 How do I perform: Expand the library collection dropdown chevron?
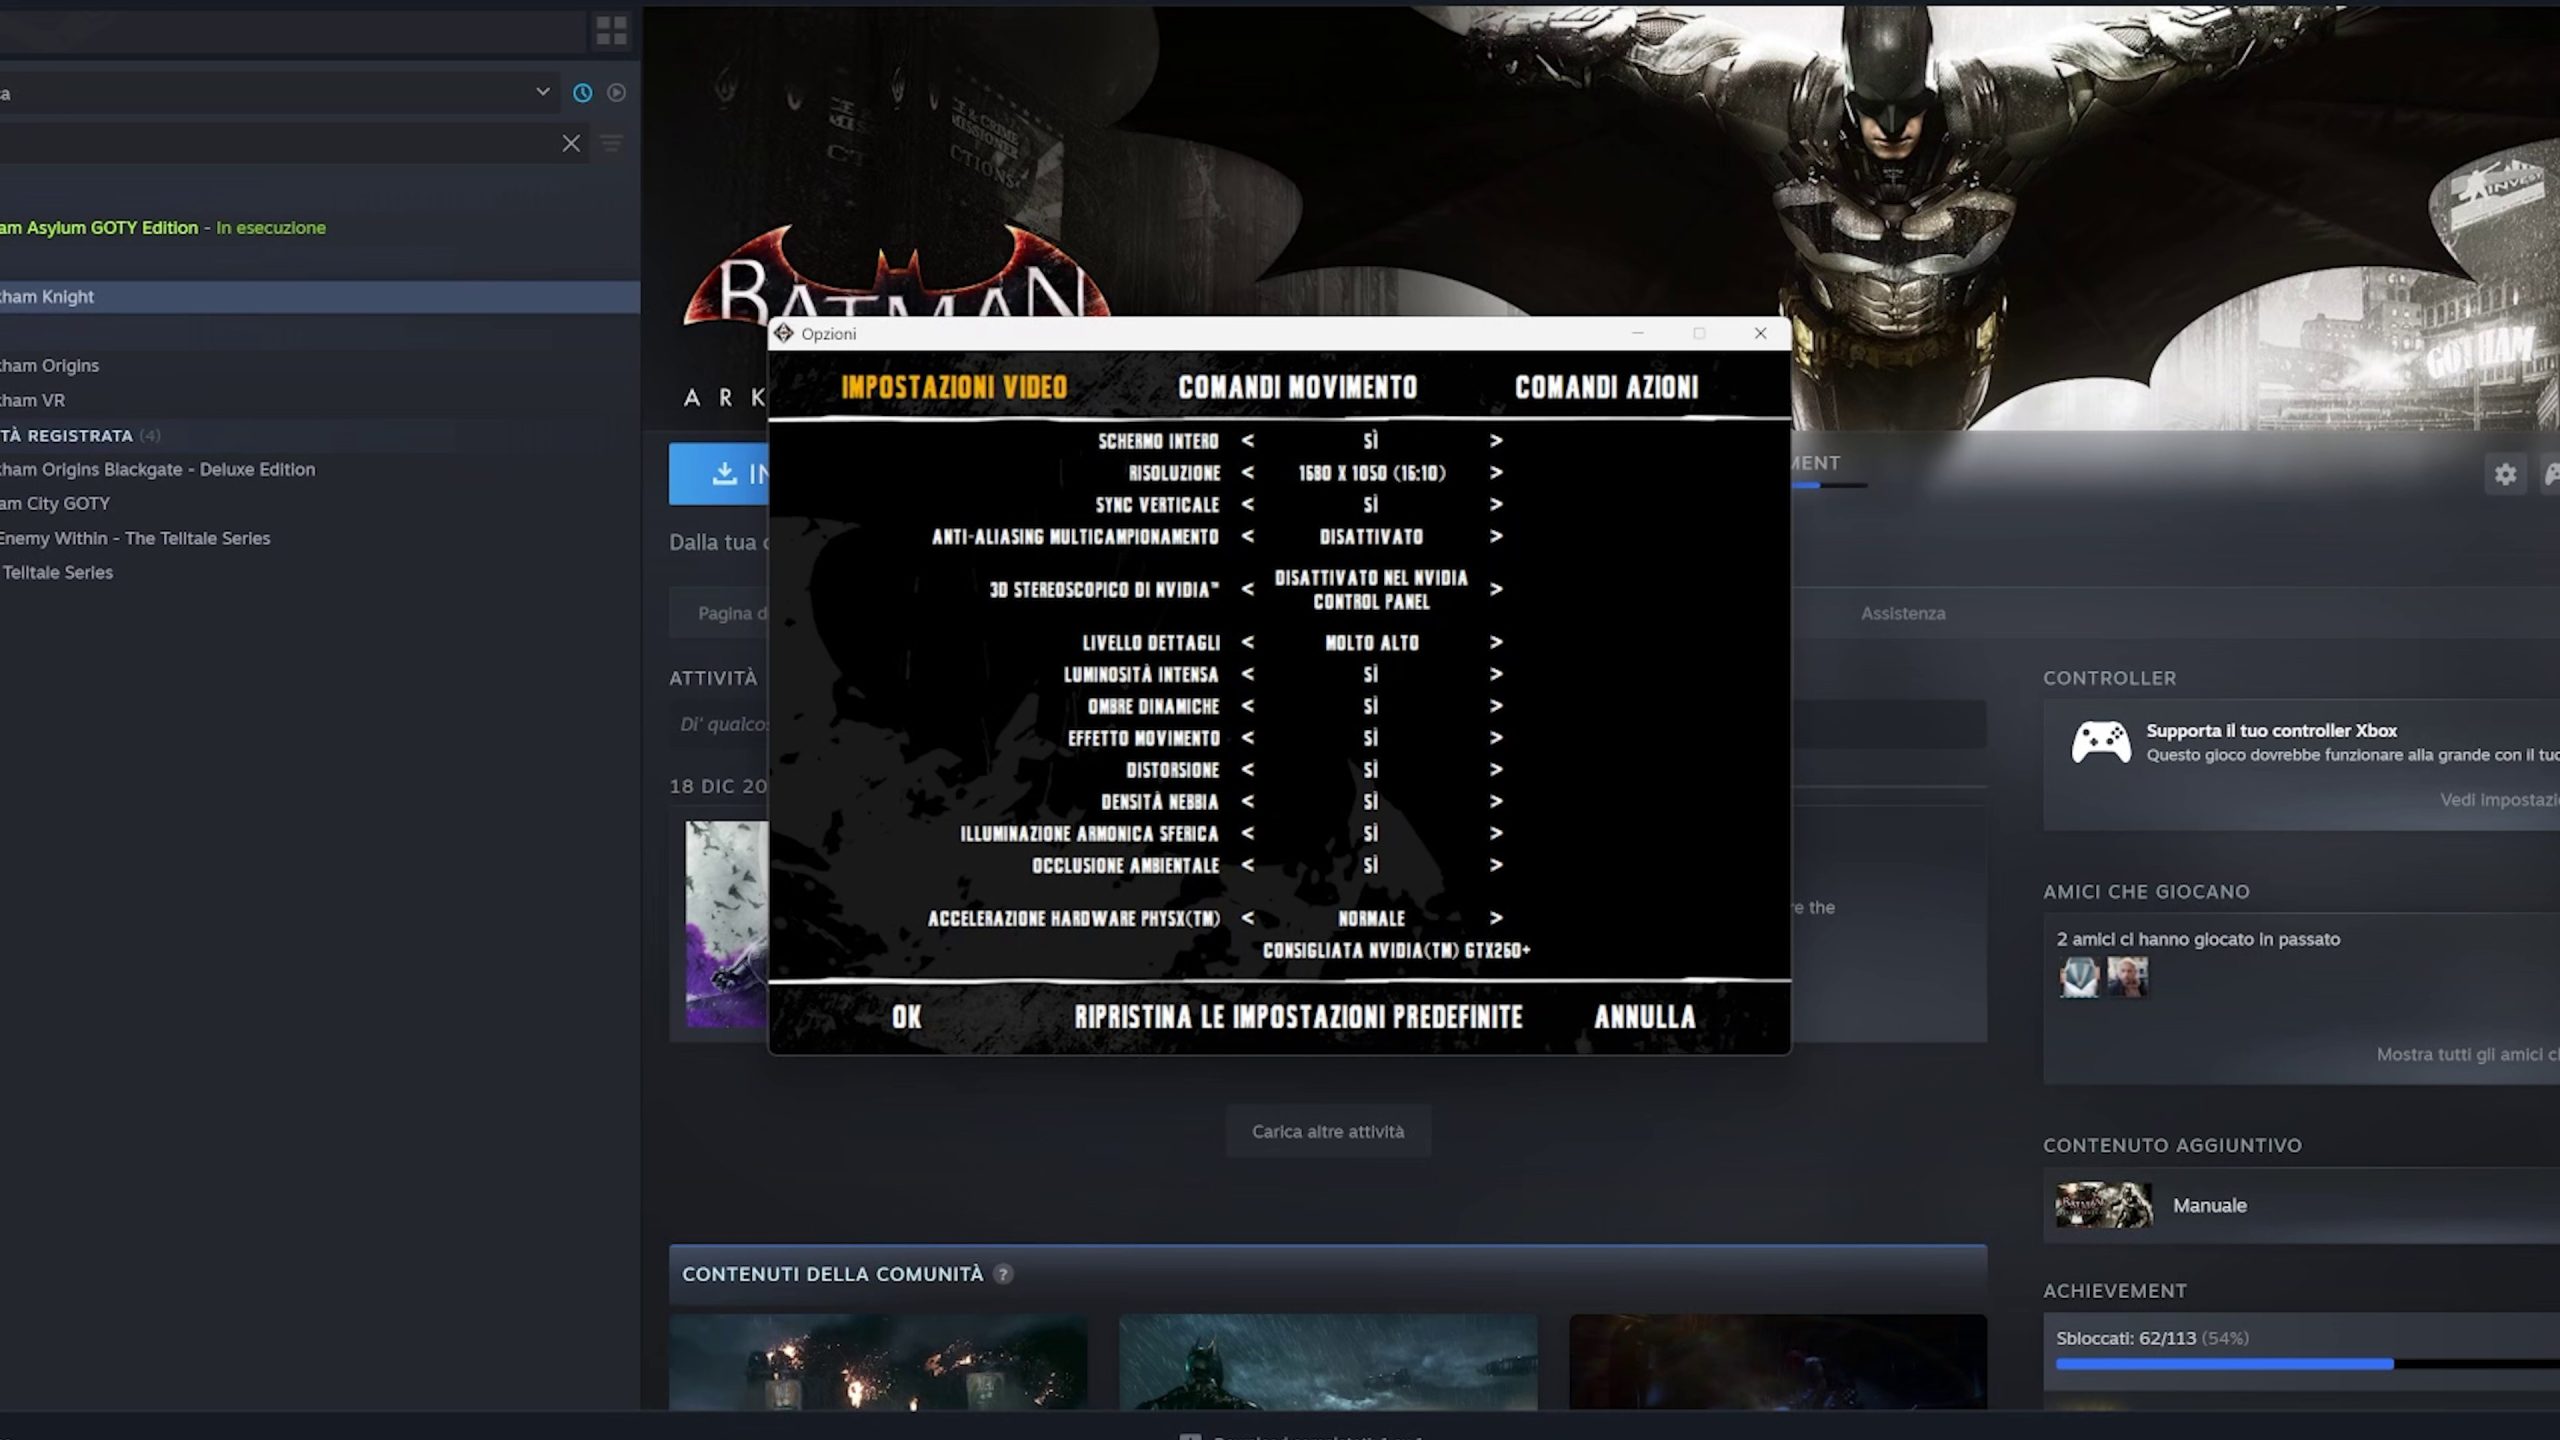coord(542,92)
